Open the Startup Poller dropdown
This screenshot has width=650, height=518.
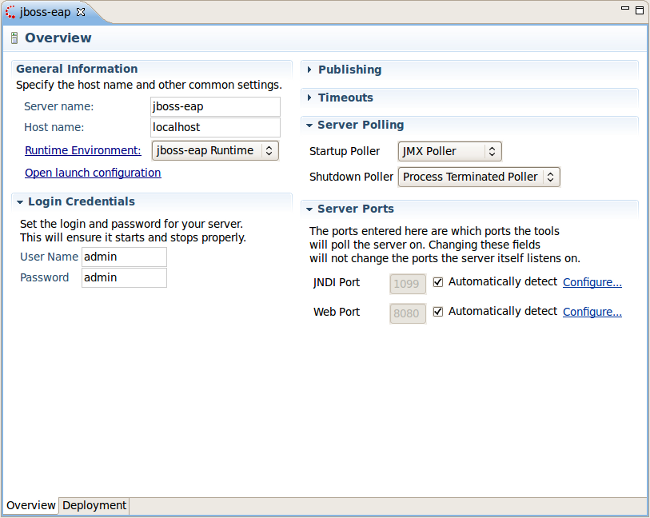449,151
